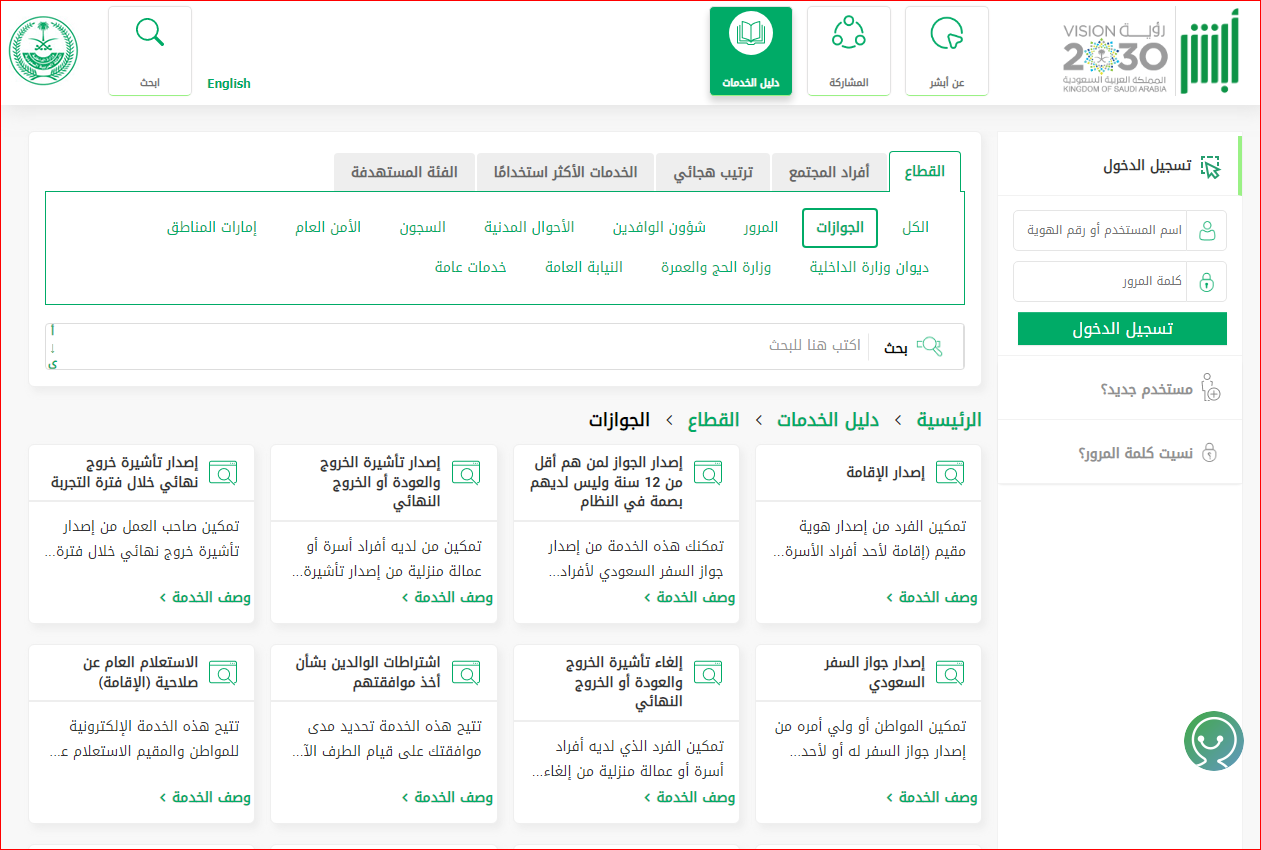
Task: Switch the site language to English
Action: pyautogui.click(x=229, y=84)
